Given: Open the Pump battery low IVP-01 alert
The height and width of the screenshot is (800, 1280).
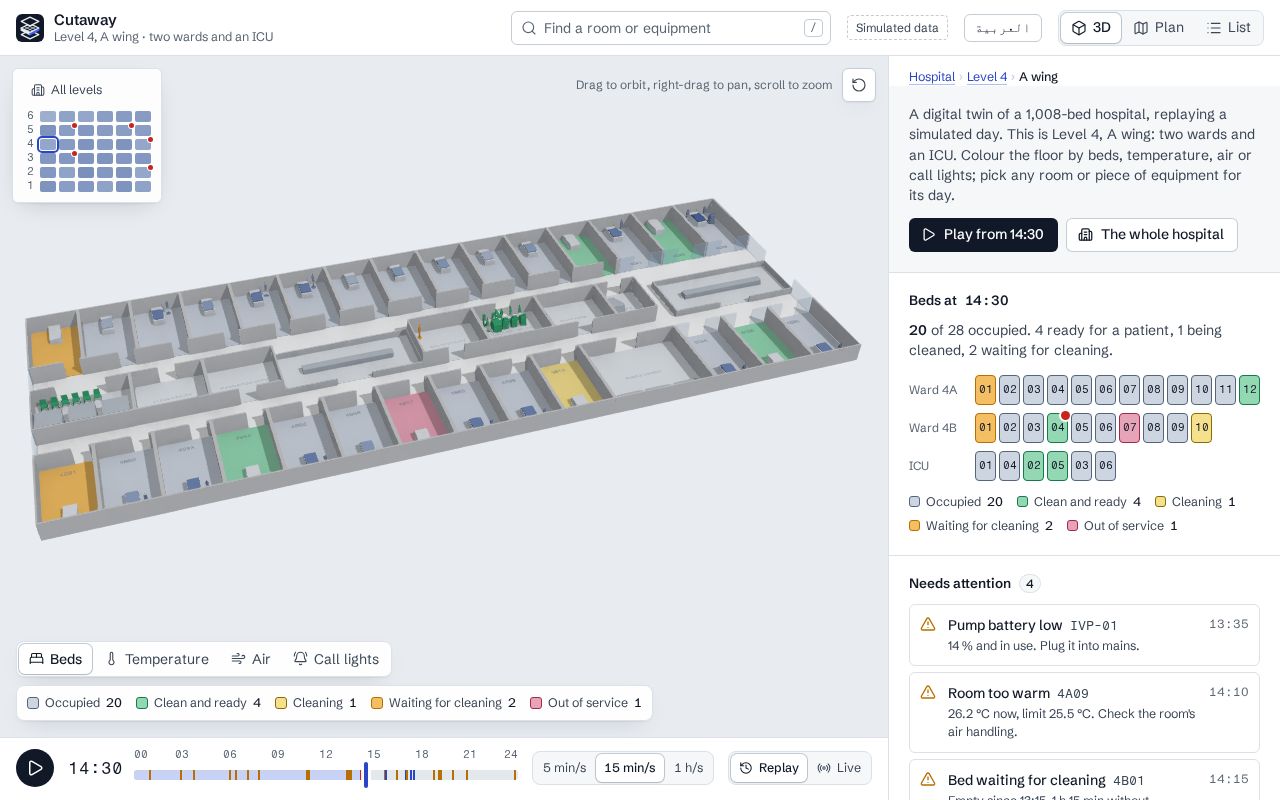Looking at the screenshot, I should 1084,635.
